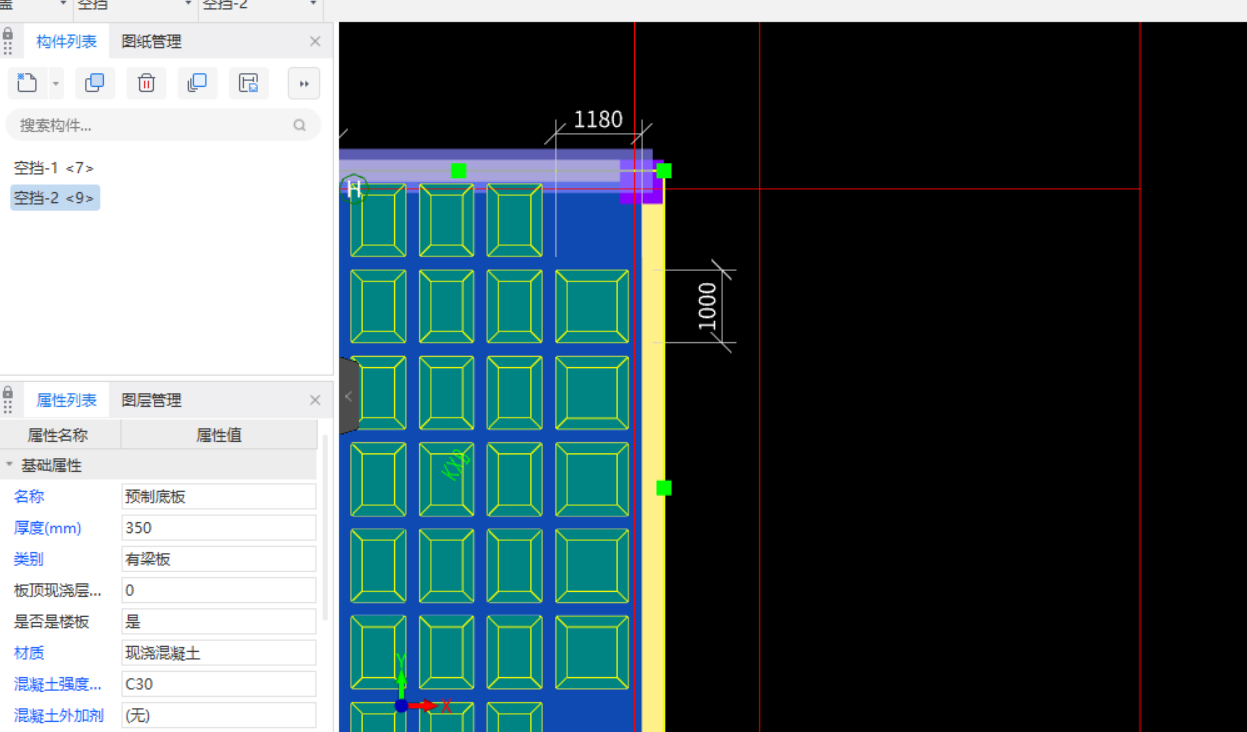
Task: Open the 材质 value 现浇混凝土
Action: pos(219,653)
